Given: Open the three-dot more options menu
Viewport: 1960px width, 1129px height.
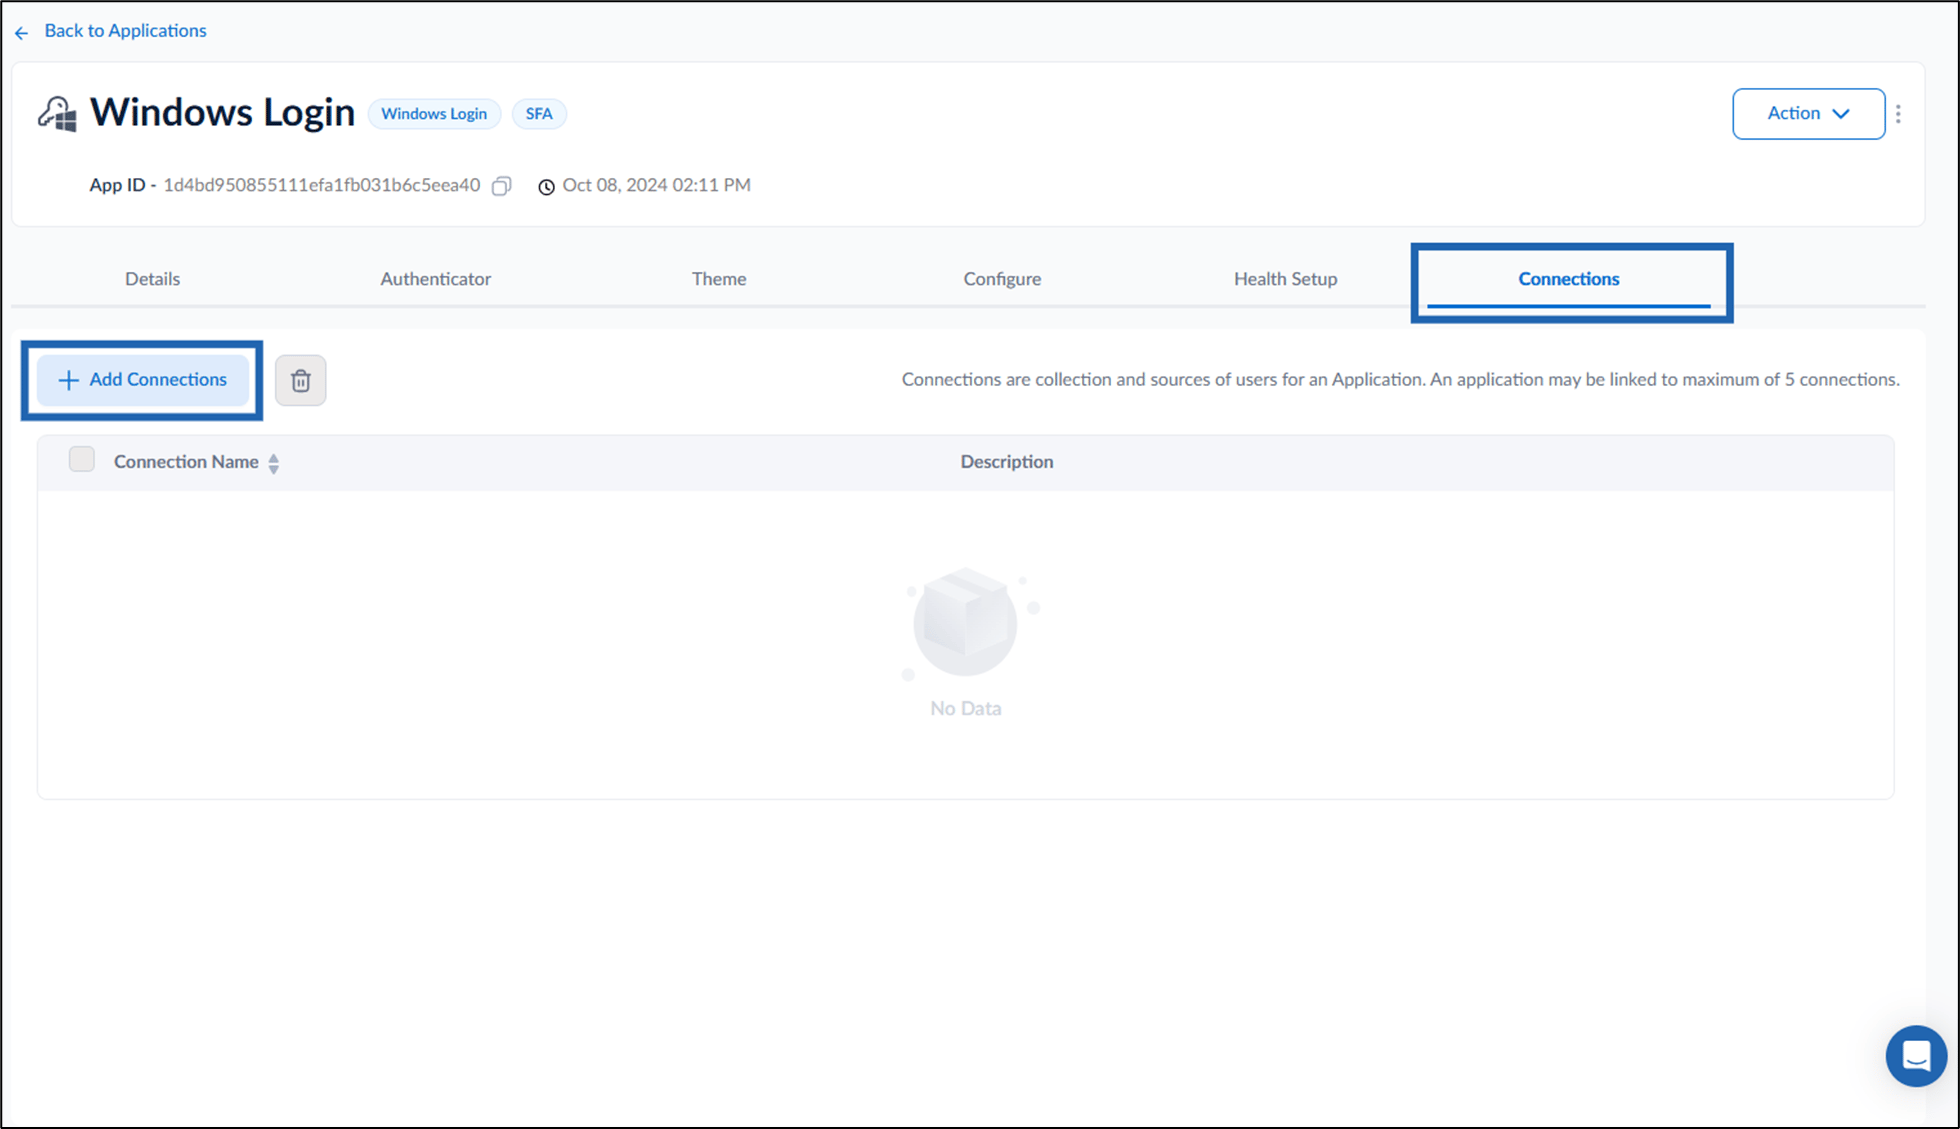Looking at the screenshot, I should 1898,114.
